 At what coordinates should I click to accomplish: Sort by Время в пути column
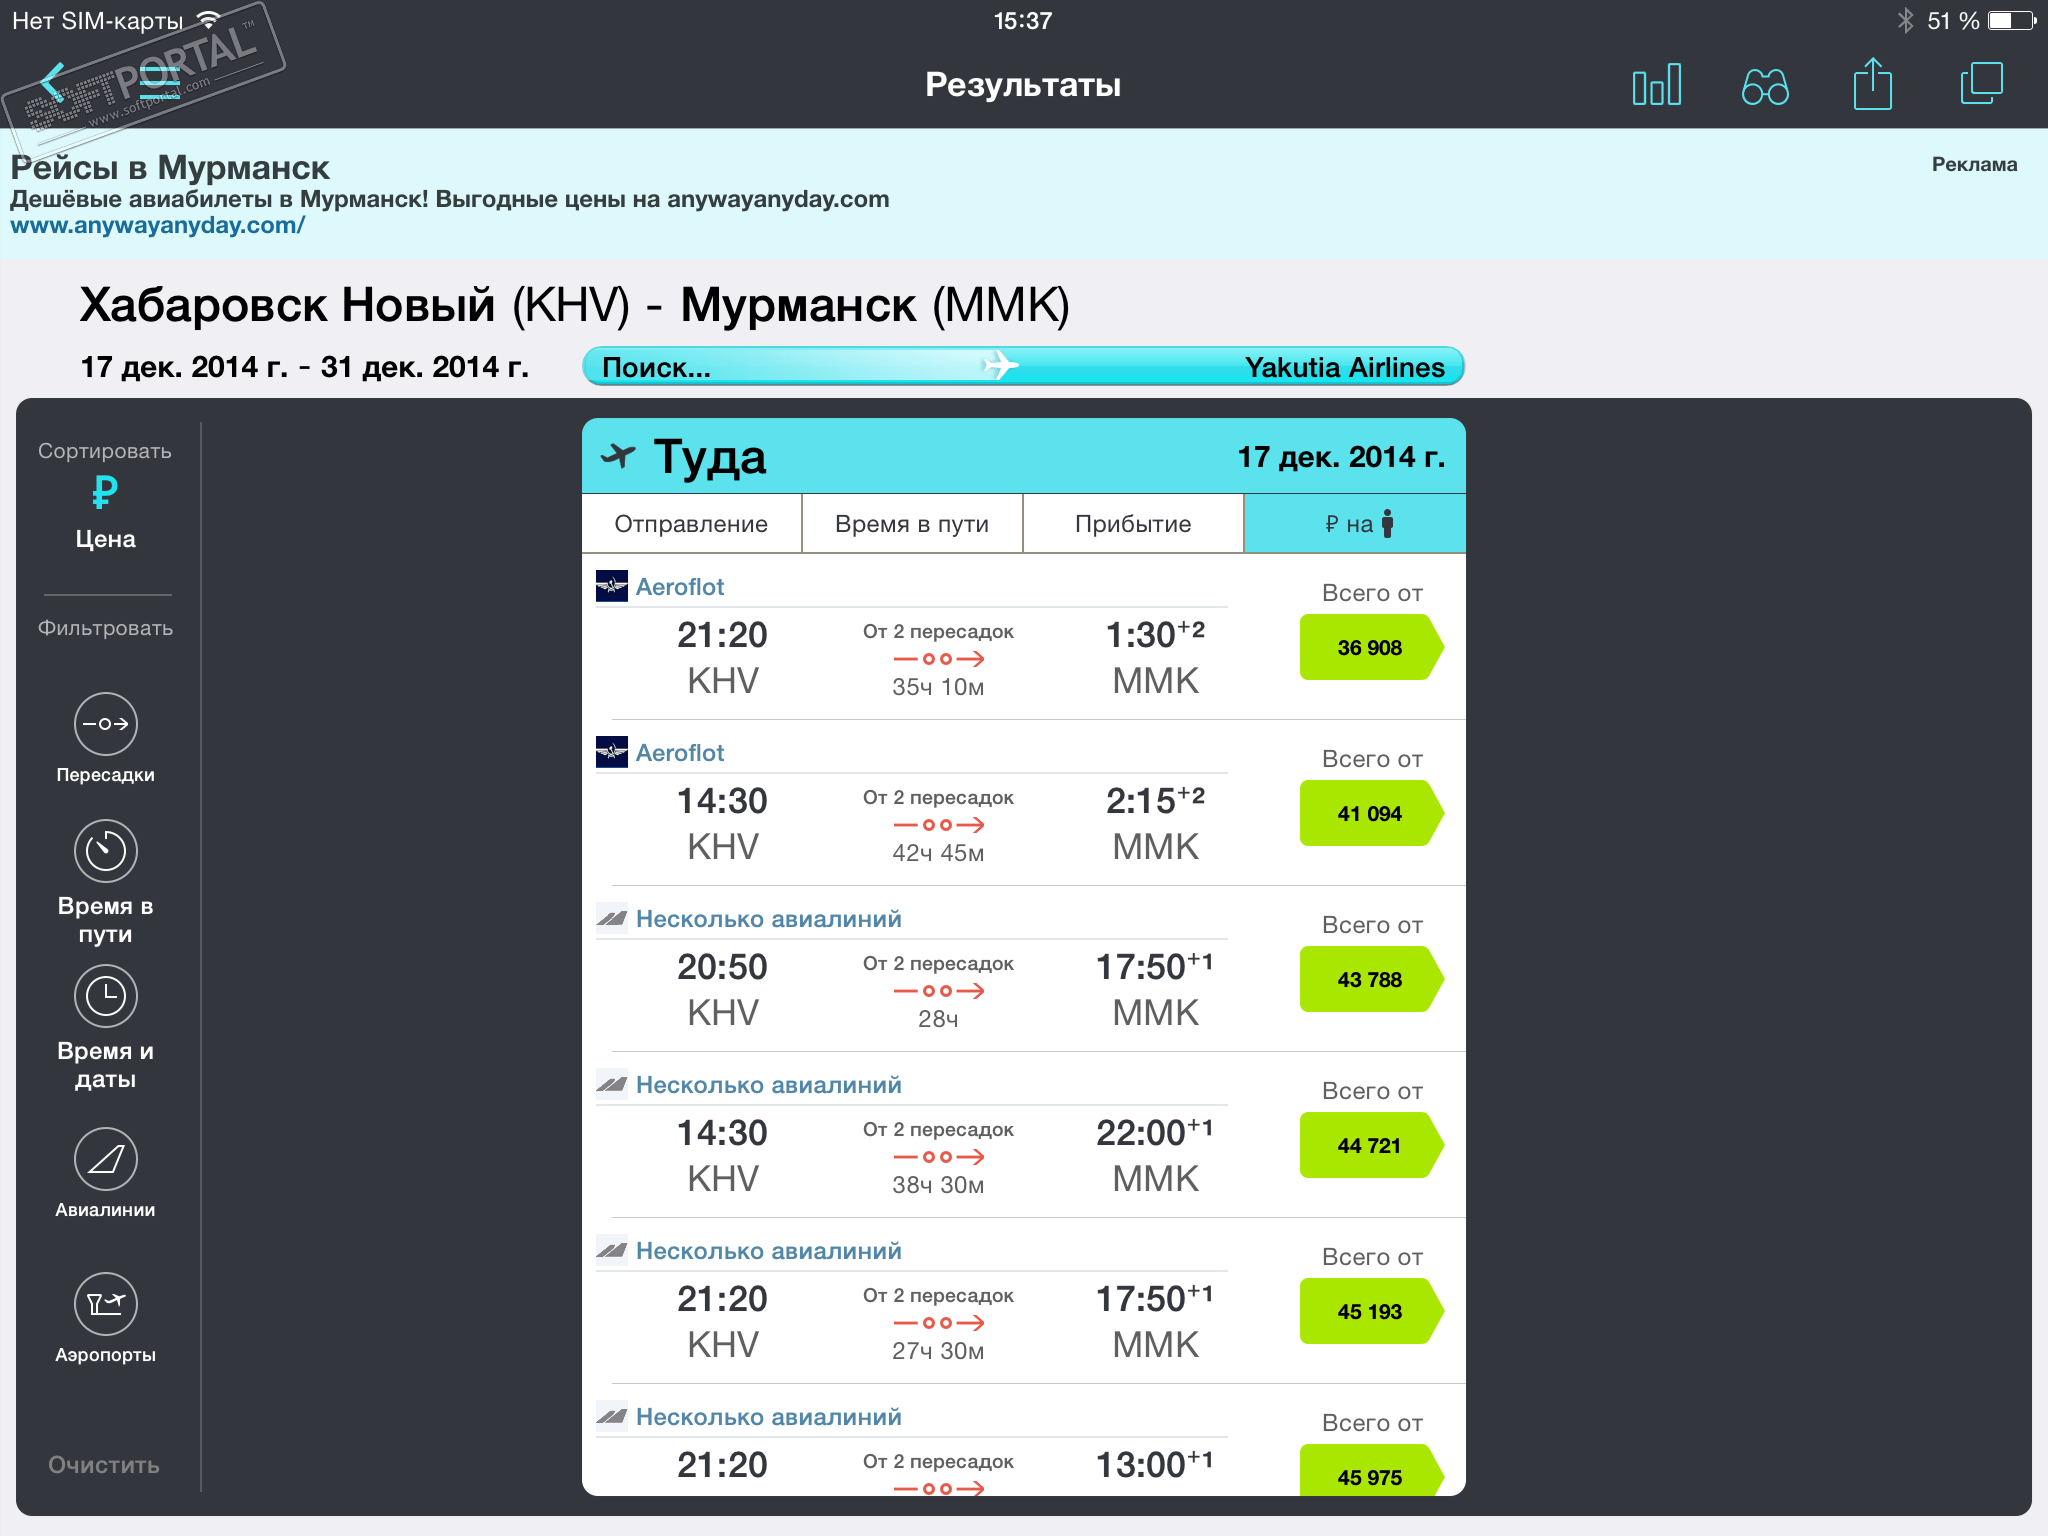[912, 524]
